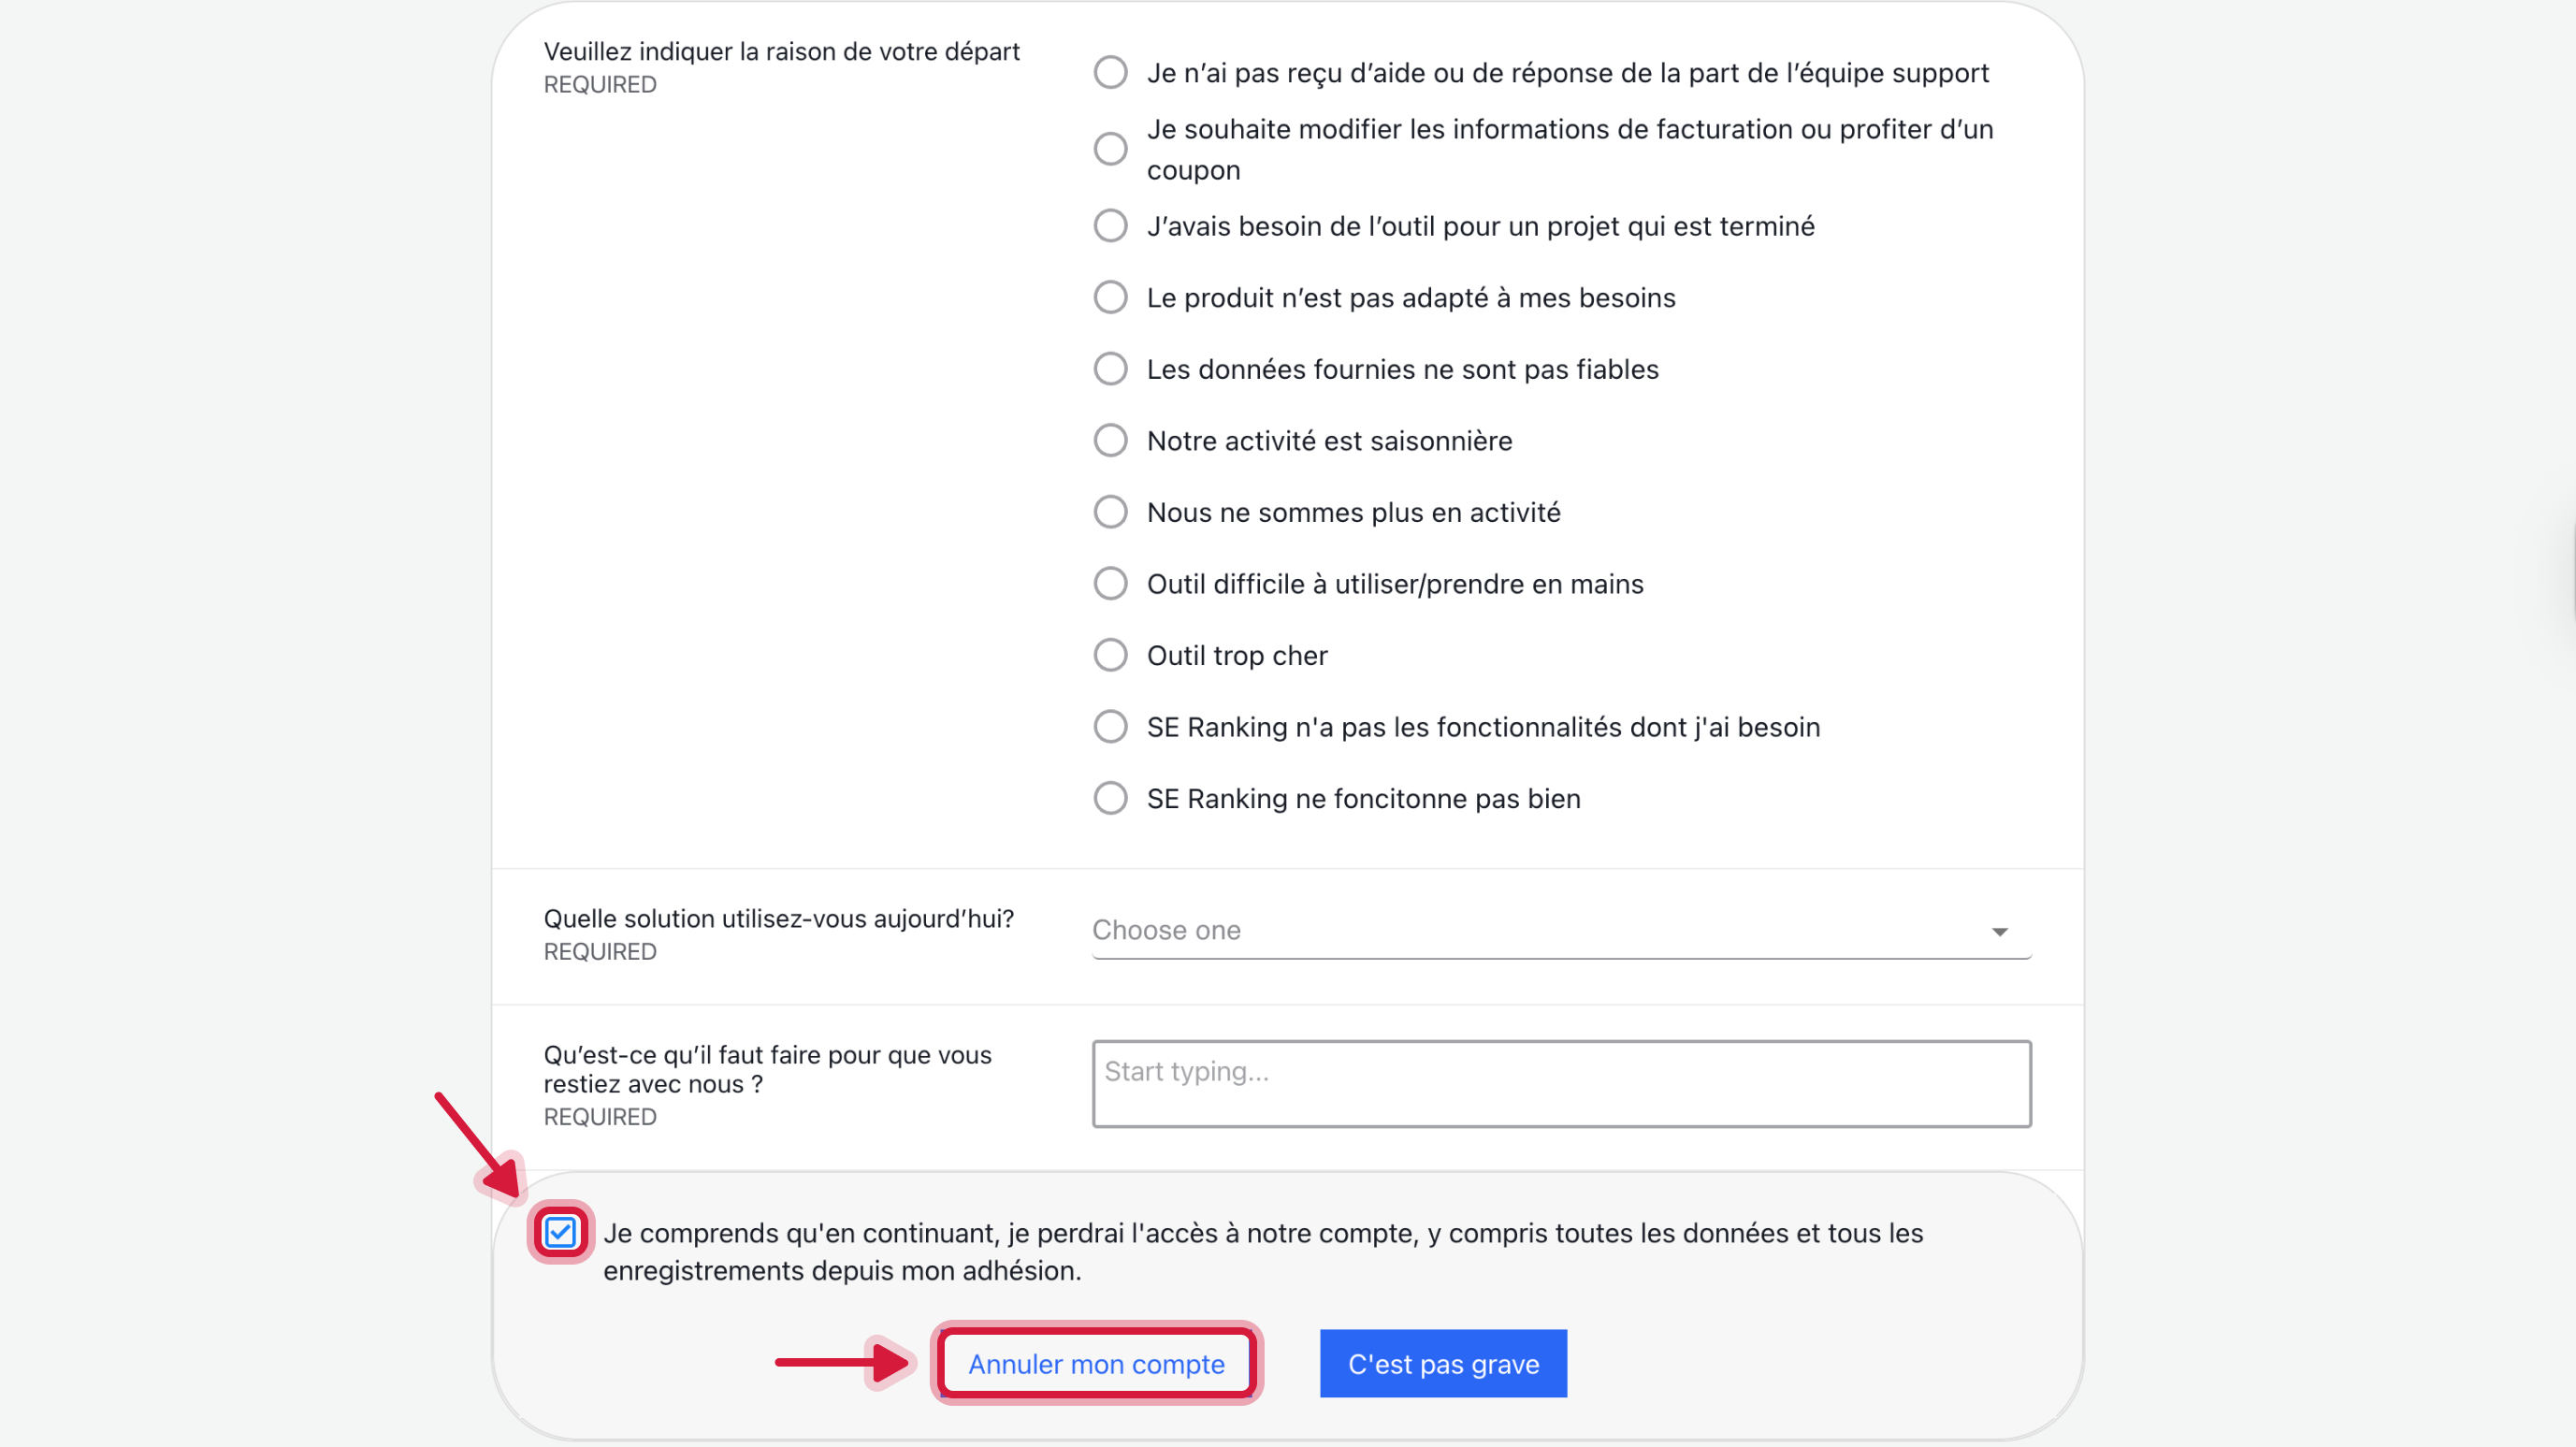
Task: Select 'Nous ne sommes plus en activité'
Action: (1110, 512)
